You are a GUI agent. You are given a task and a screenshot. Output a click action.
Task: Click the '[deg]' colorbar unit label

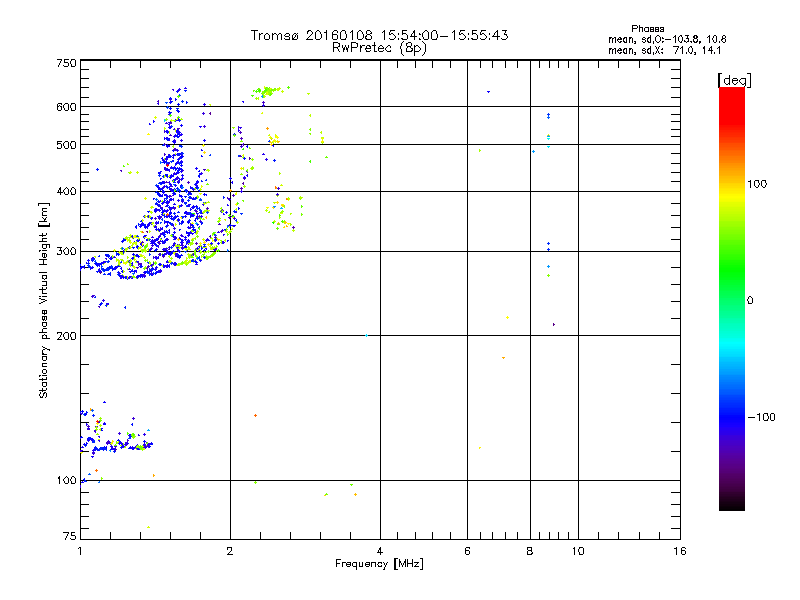tap(734, 80)
